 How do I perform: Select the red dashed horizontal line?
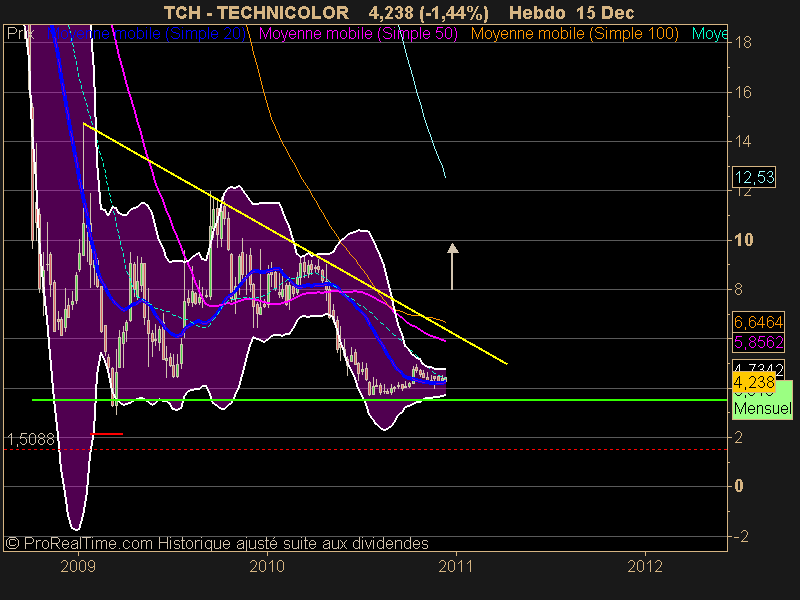(365, 449)
